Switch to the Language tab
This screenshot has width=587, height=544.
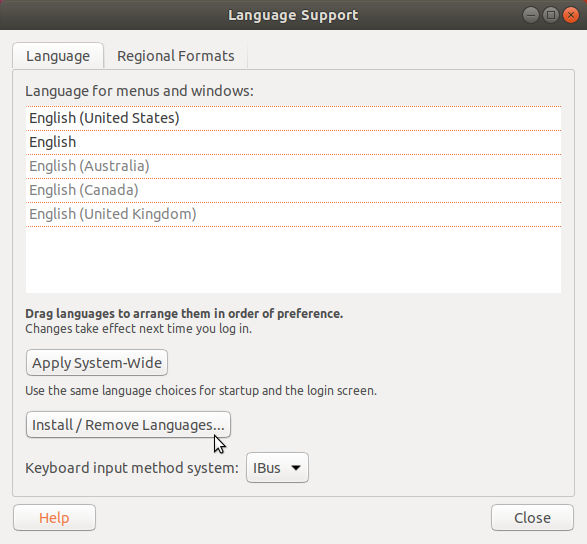(58, 56)
